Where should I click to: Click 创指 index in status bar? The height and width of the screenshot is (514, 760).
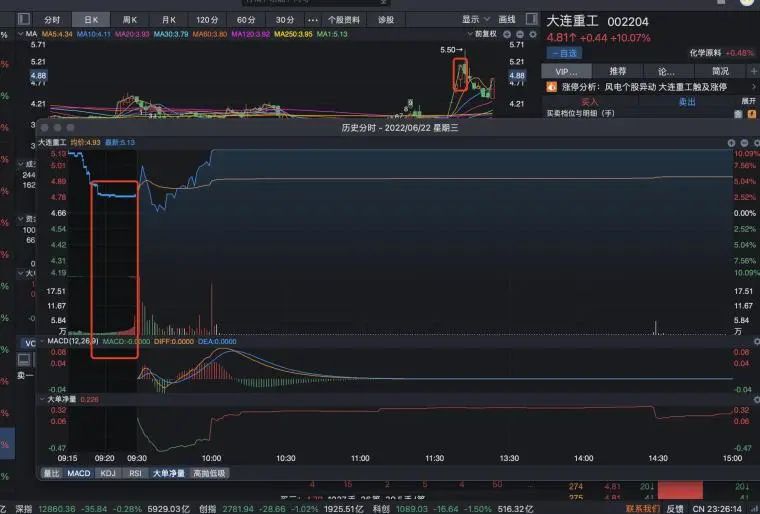(207, 509)
